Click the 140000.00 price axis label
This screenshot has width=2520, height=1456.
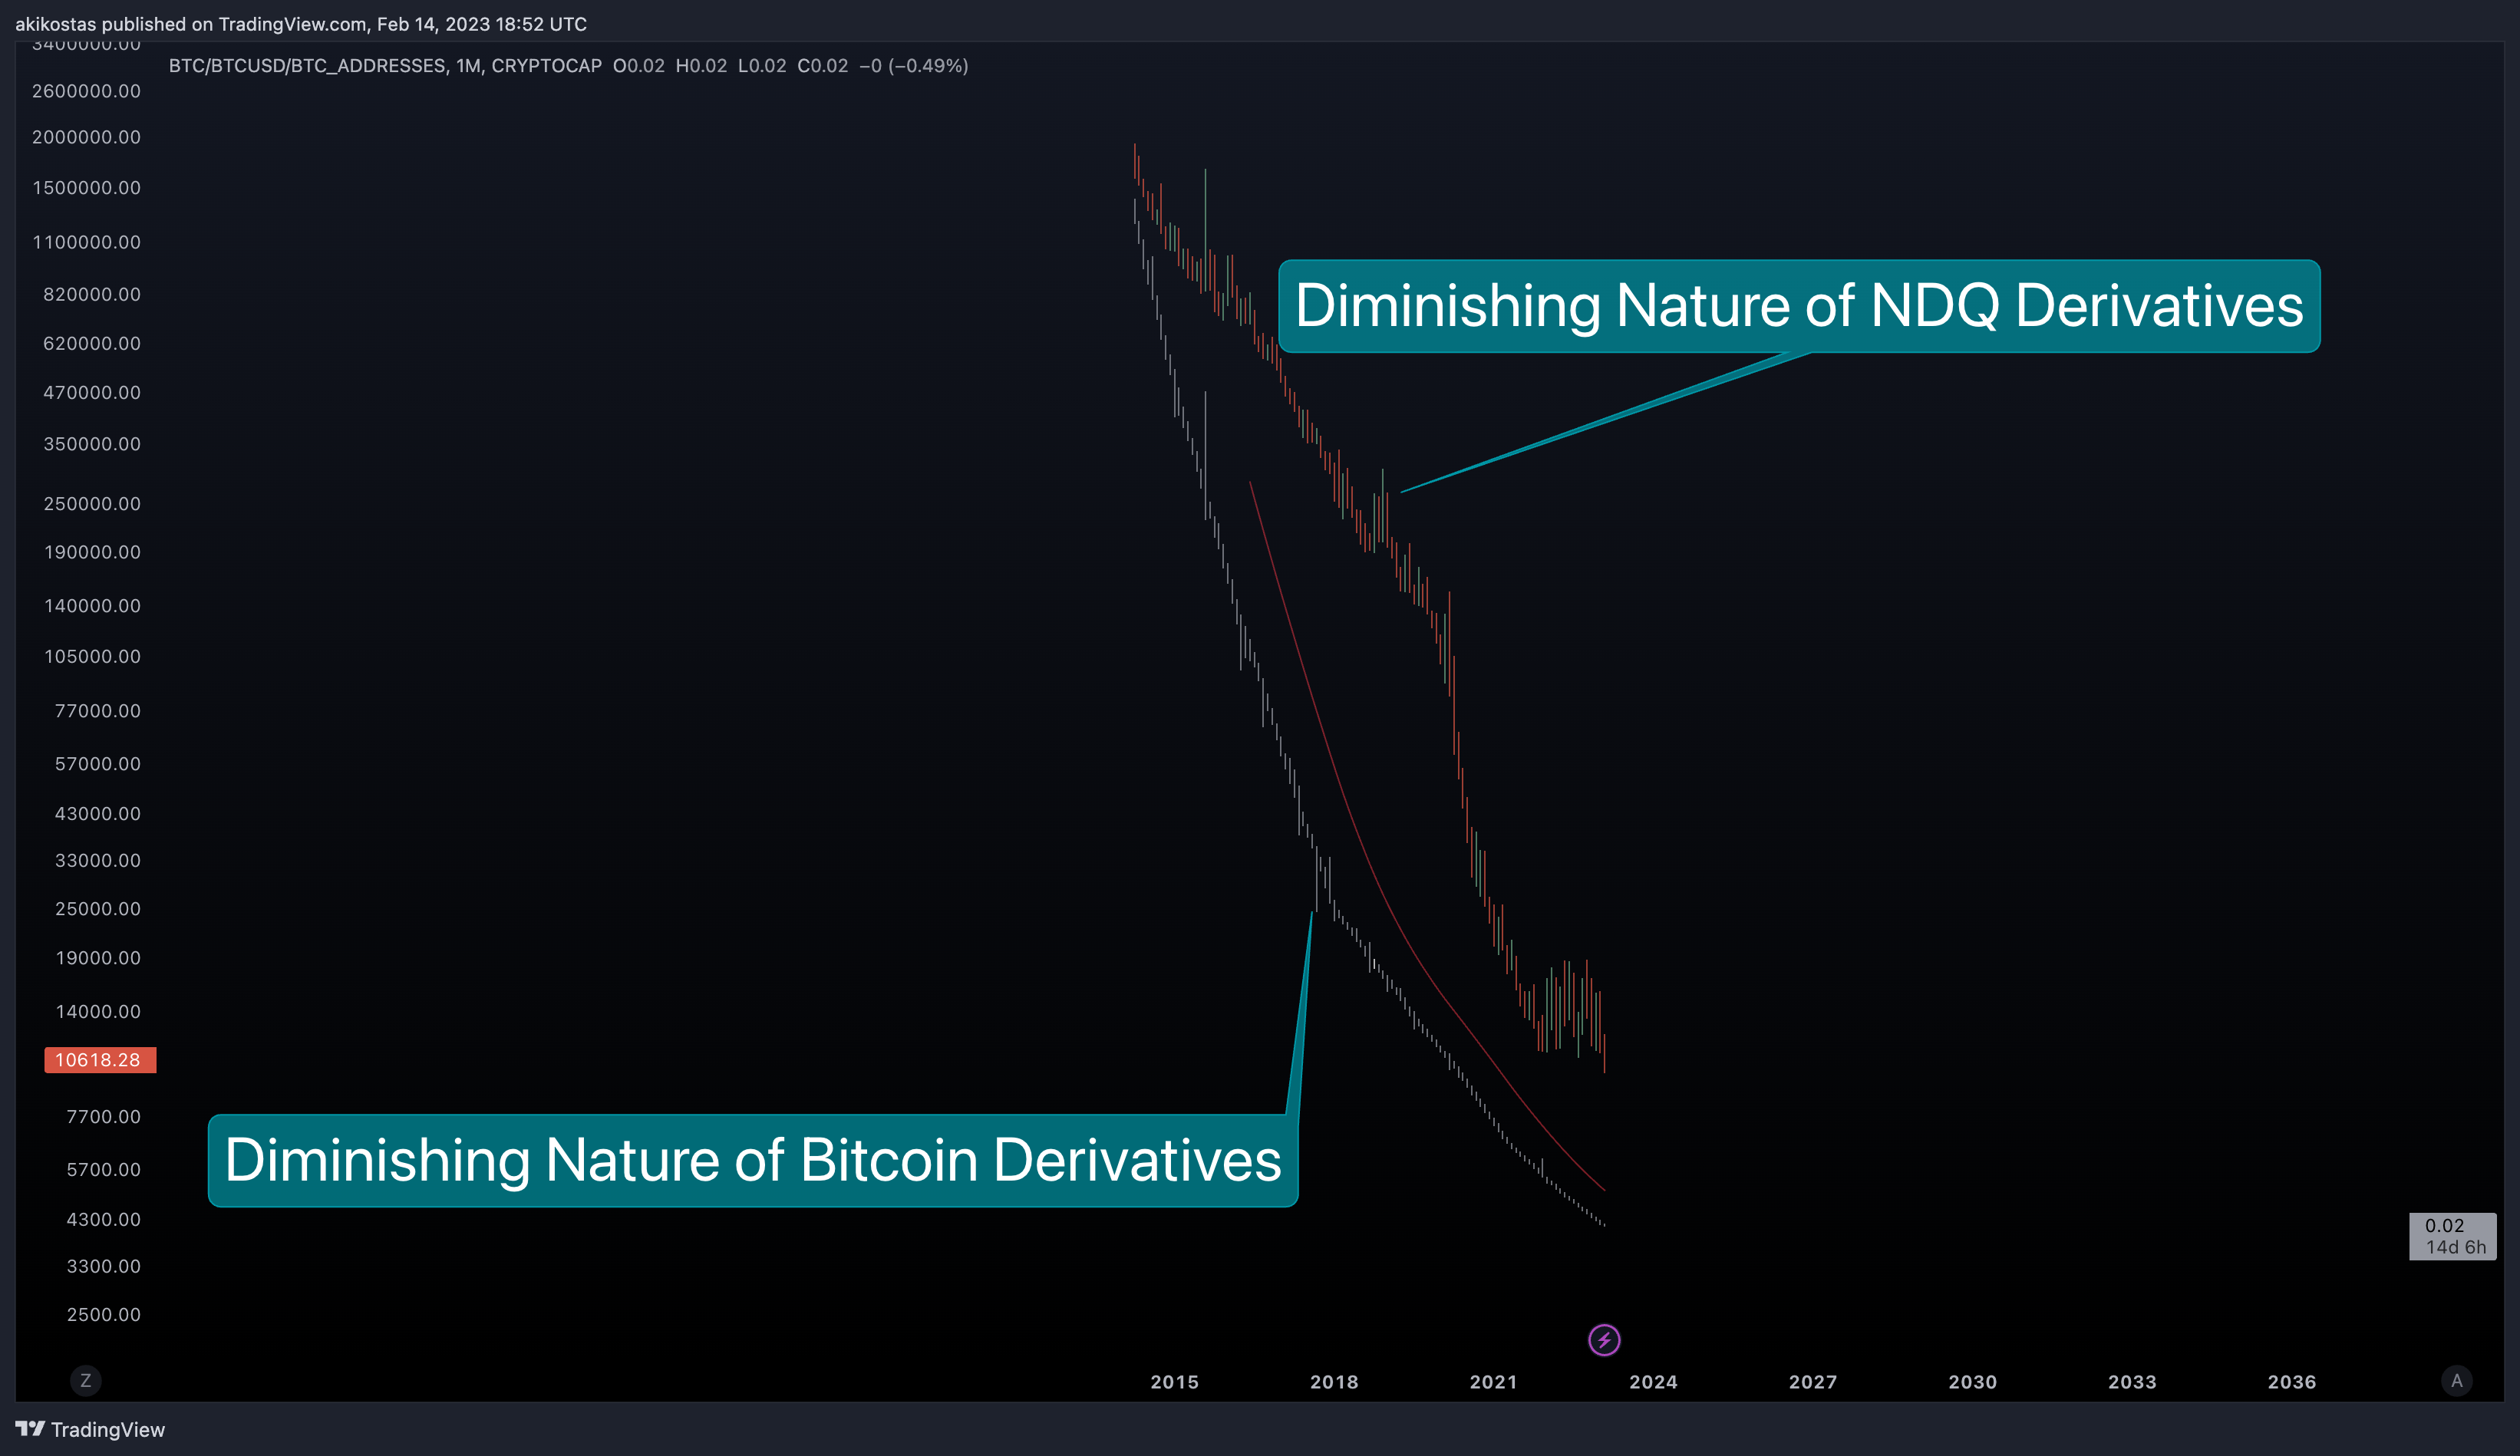(92, 606)
